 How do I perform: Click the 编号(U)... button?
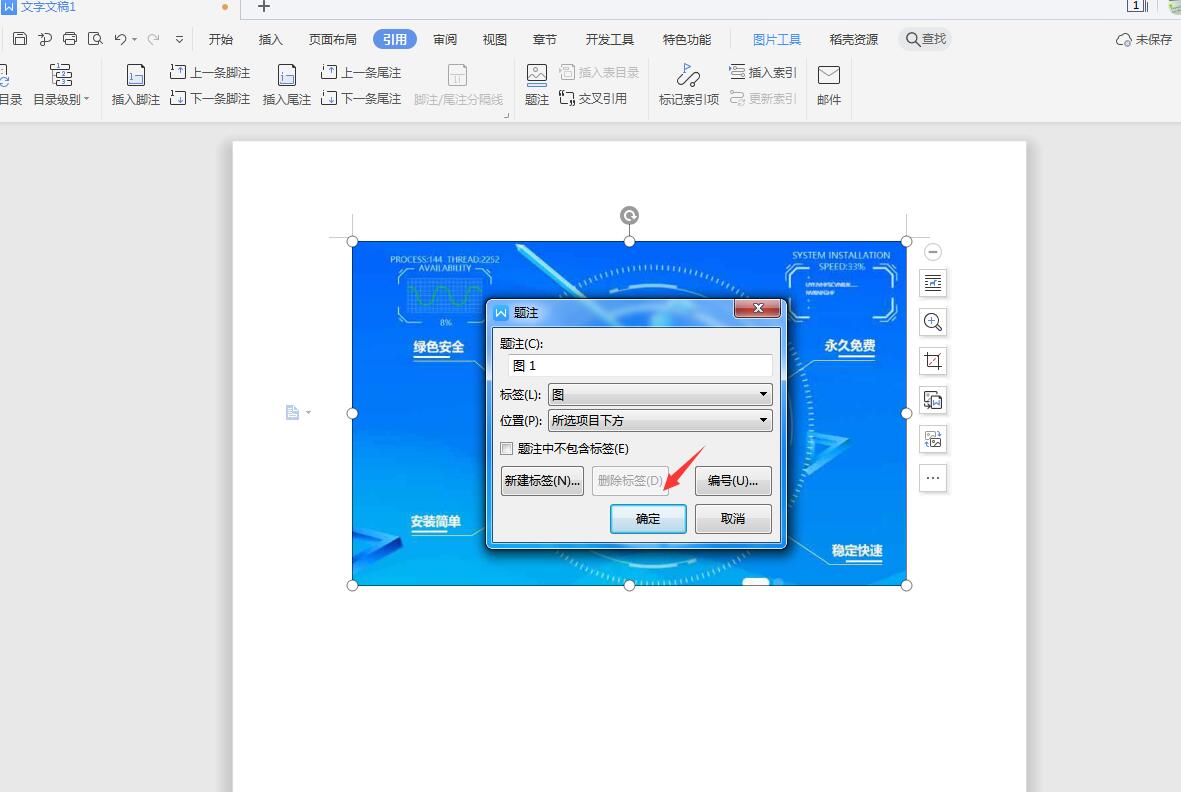point(733,480)
